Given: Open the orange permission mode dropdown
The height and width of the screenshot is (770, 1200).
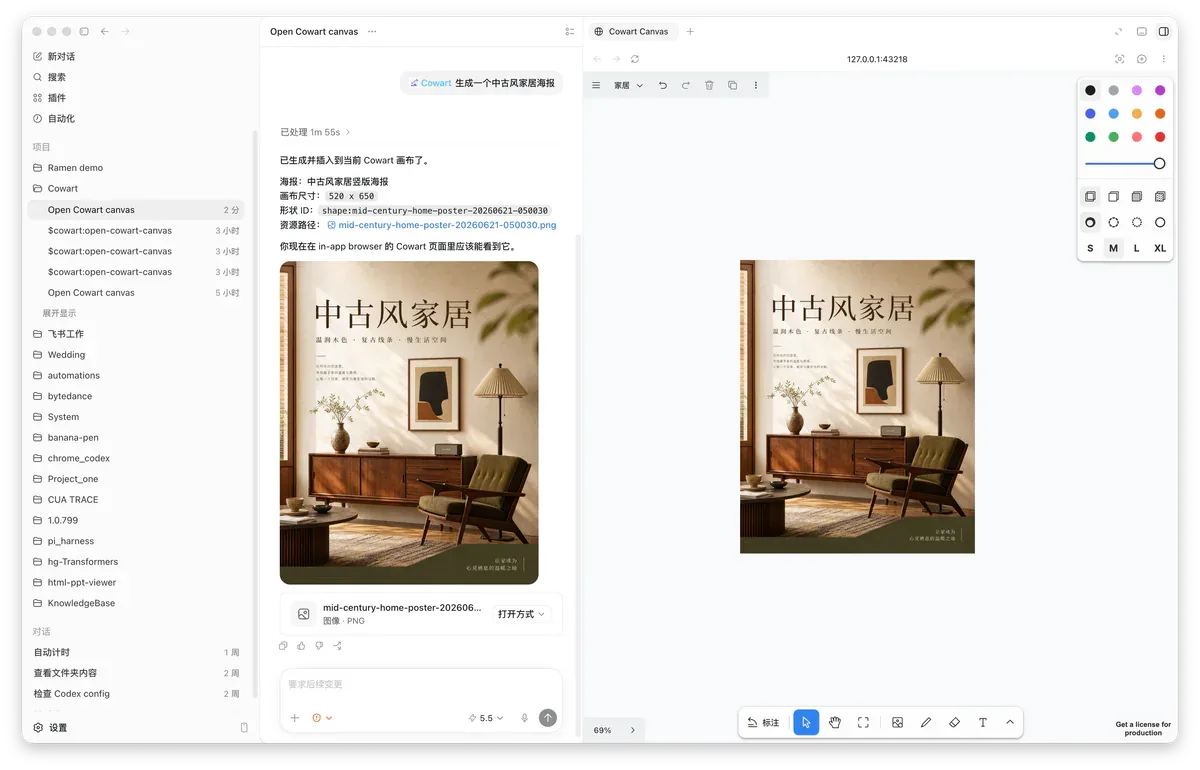Looking at the screenshot, I should (322, 718).
